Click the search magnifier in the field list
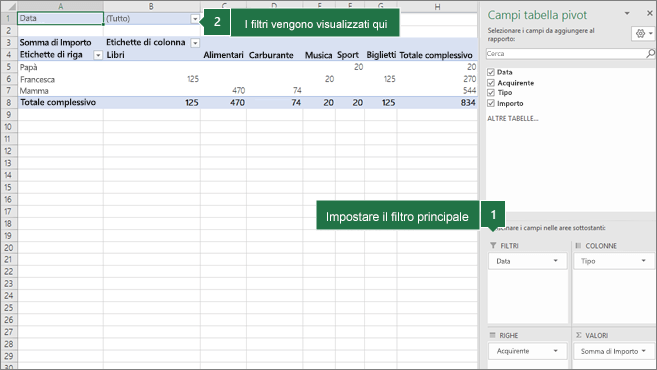657x370 pixels. (650, 54)
